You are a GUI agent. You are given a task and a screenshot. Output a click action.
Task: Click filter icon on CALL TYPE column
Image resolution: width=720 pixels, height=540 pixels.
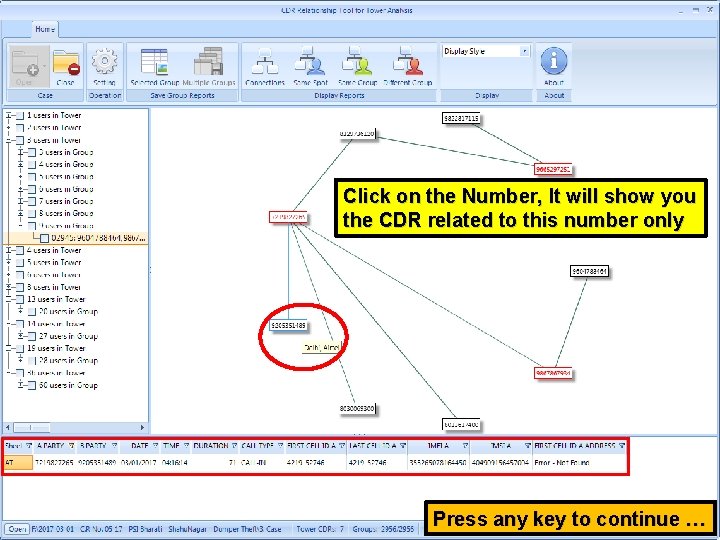(x=280, y=445)
